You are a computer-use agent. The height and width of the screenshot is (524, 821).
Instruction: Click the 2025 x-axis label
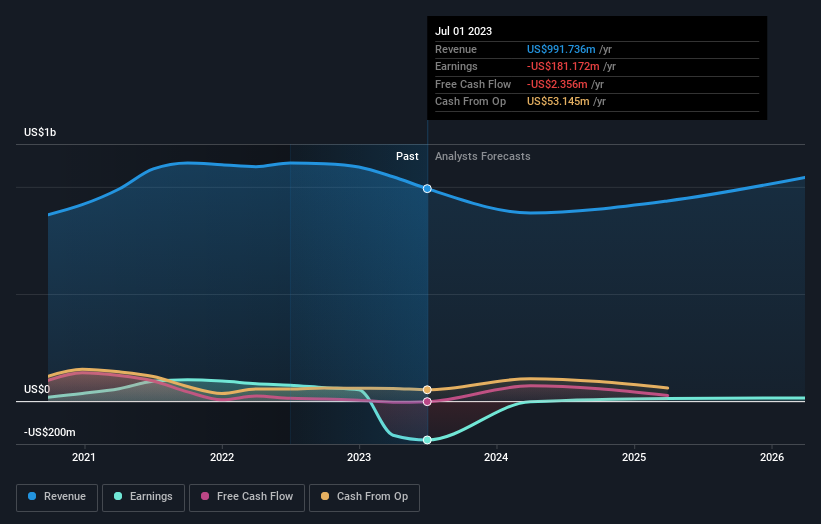[634, 457]
